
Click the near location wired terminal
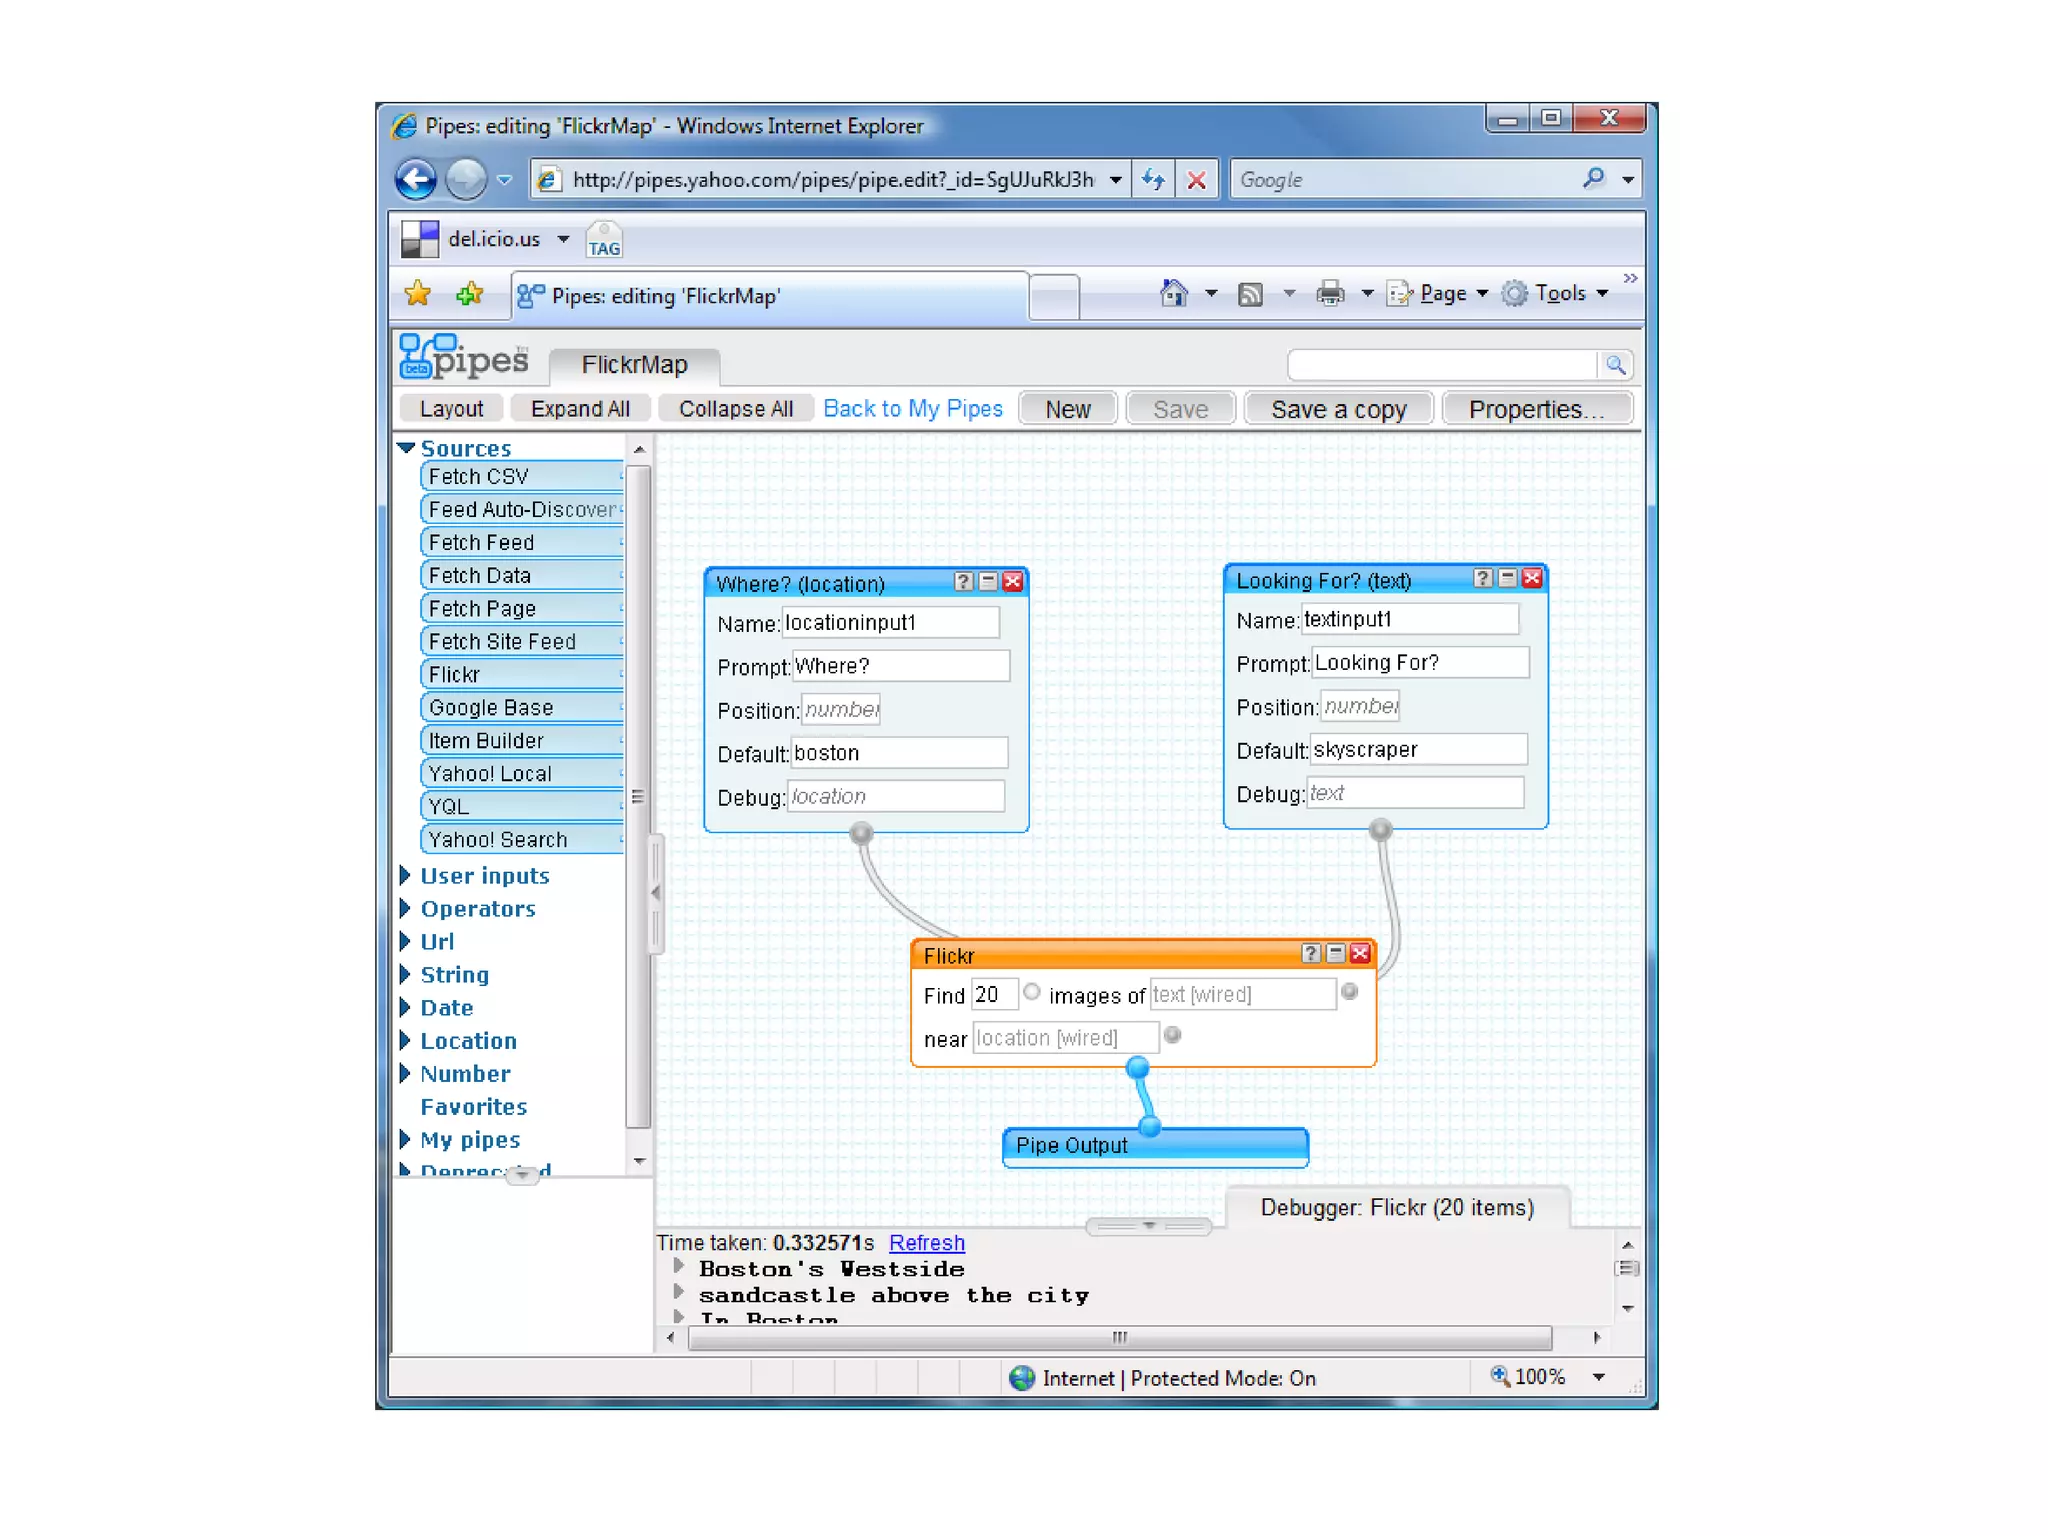pyautogui.click(x=1173, y=1036)
